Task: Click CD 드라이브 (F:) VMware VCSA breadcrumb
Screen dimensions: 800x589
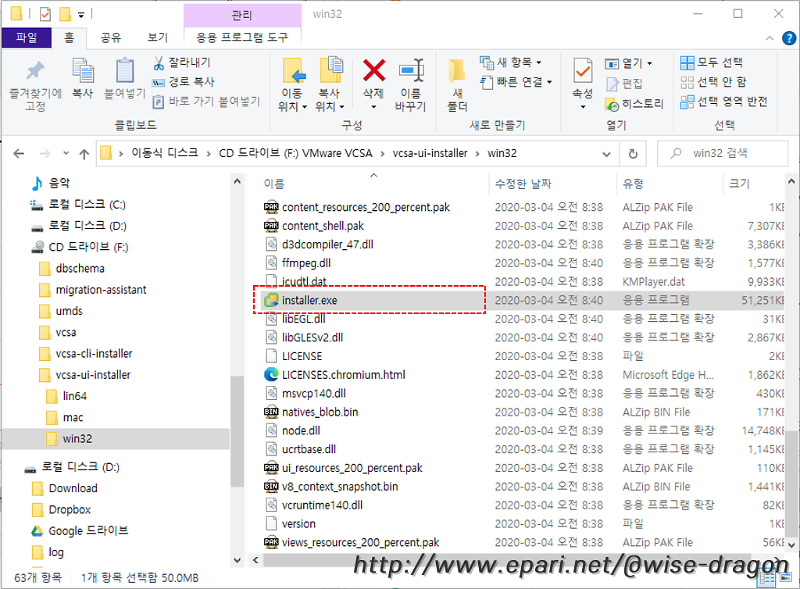Action: (295, 153)
